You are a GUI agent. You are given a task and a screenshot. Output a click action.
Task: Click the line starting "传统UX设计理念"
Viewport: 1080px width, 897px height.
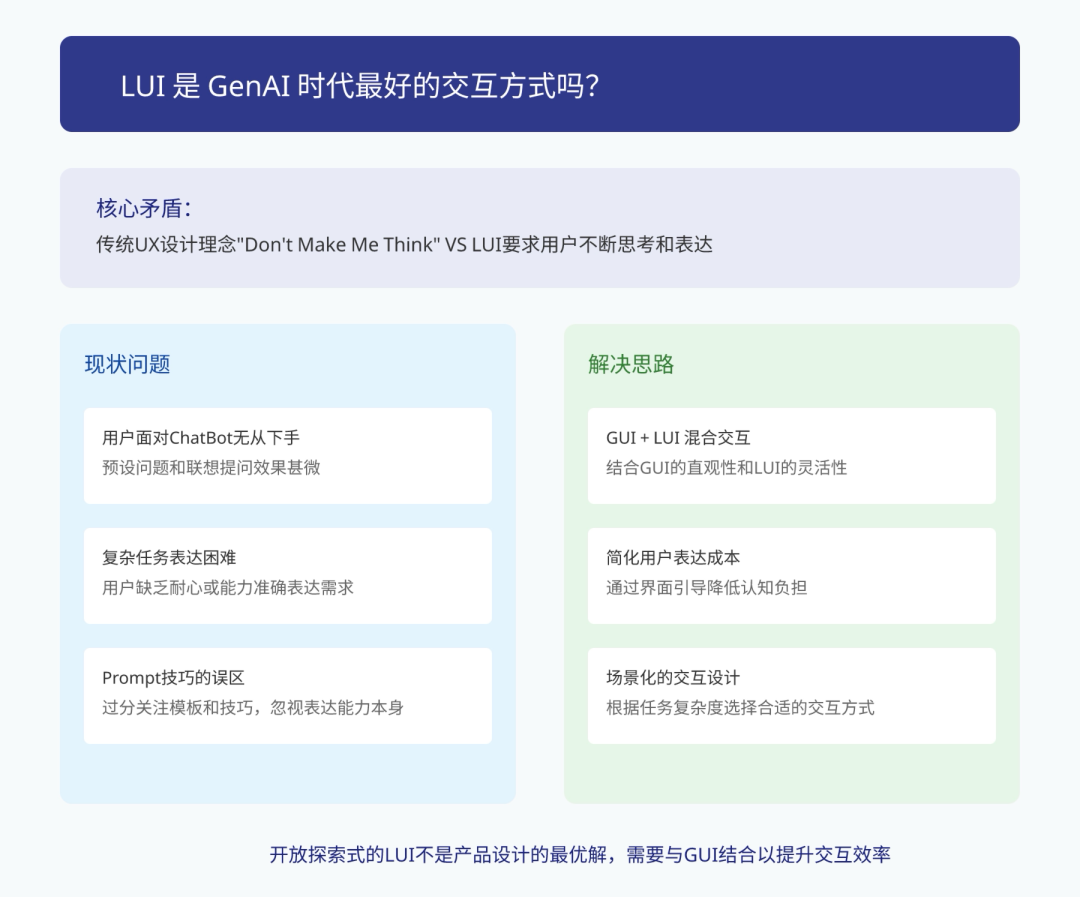[404, 245]
